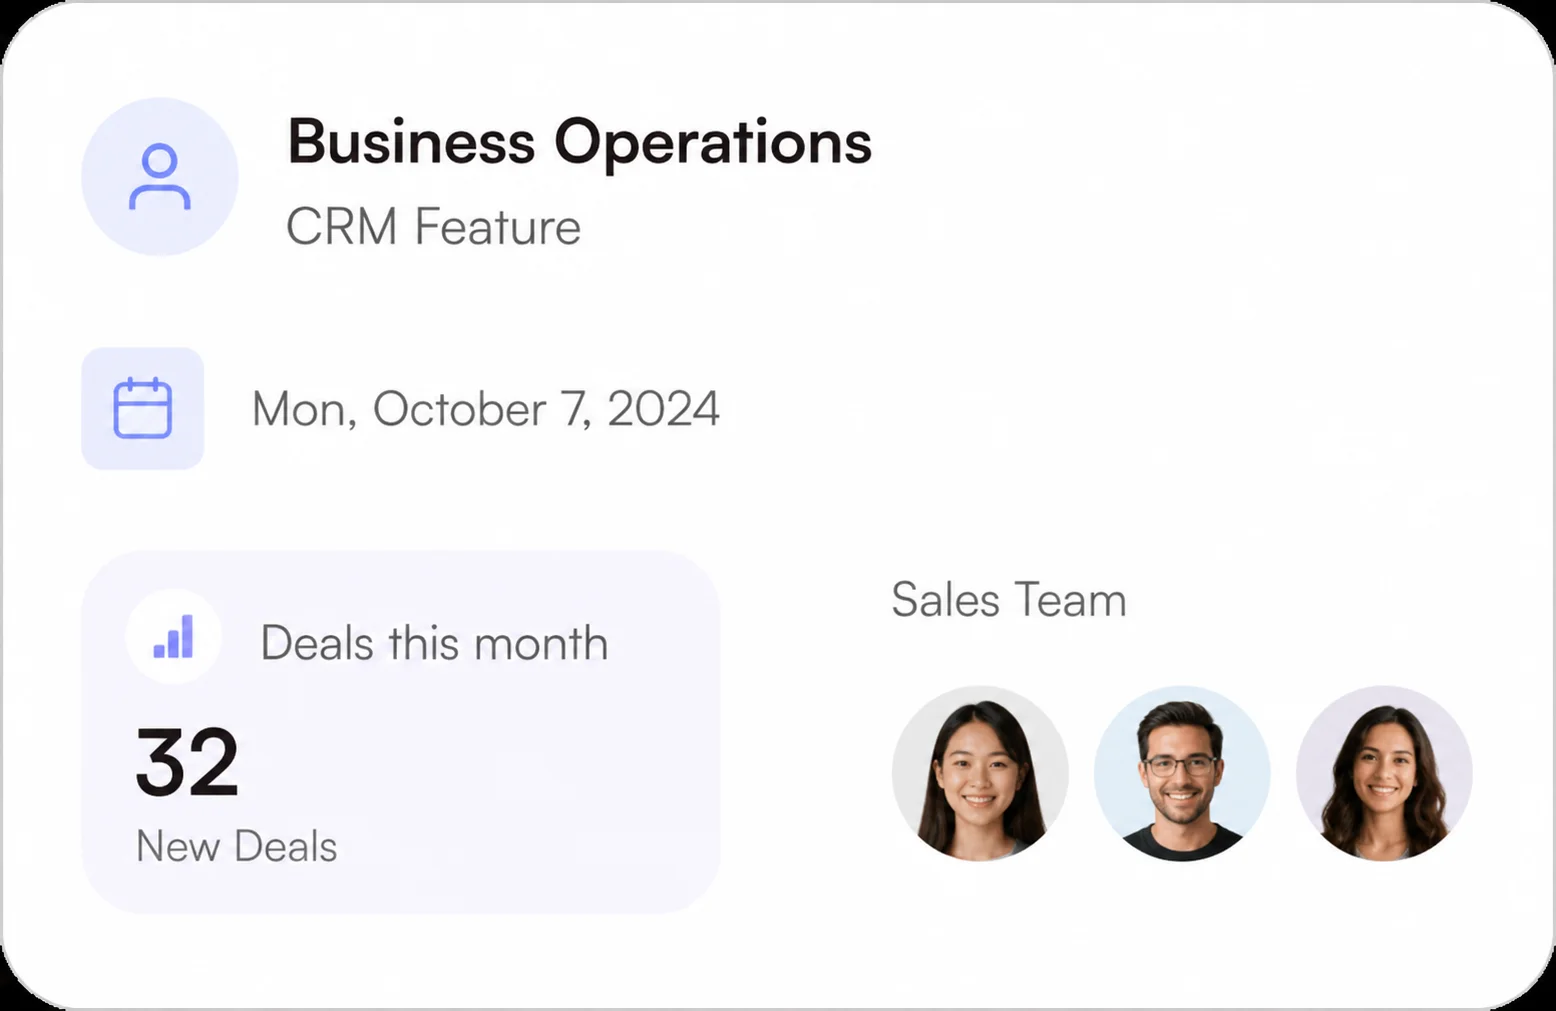This screenshot has width=1556, height=1011.
Task: Click the white circle around chart icon
Action: 173,637
